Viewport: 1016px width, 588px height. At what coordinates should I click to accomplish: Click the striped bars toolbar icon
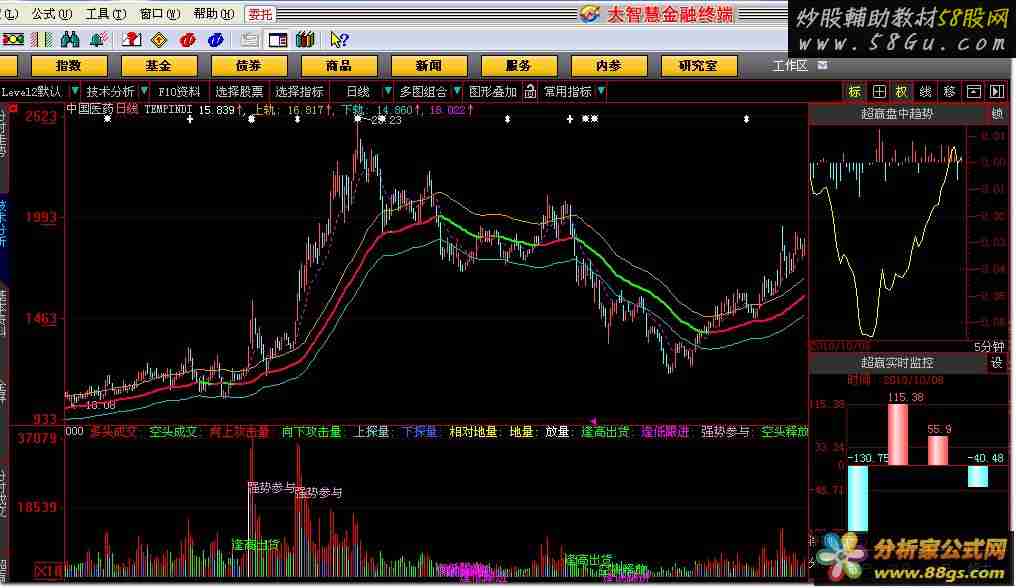pyautogui.click(x=42, y=40)
